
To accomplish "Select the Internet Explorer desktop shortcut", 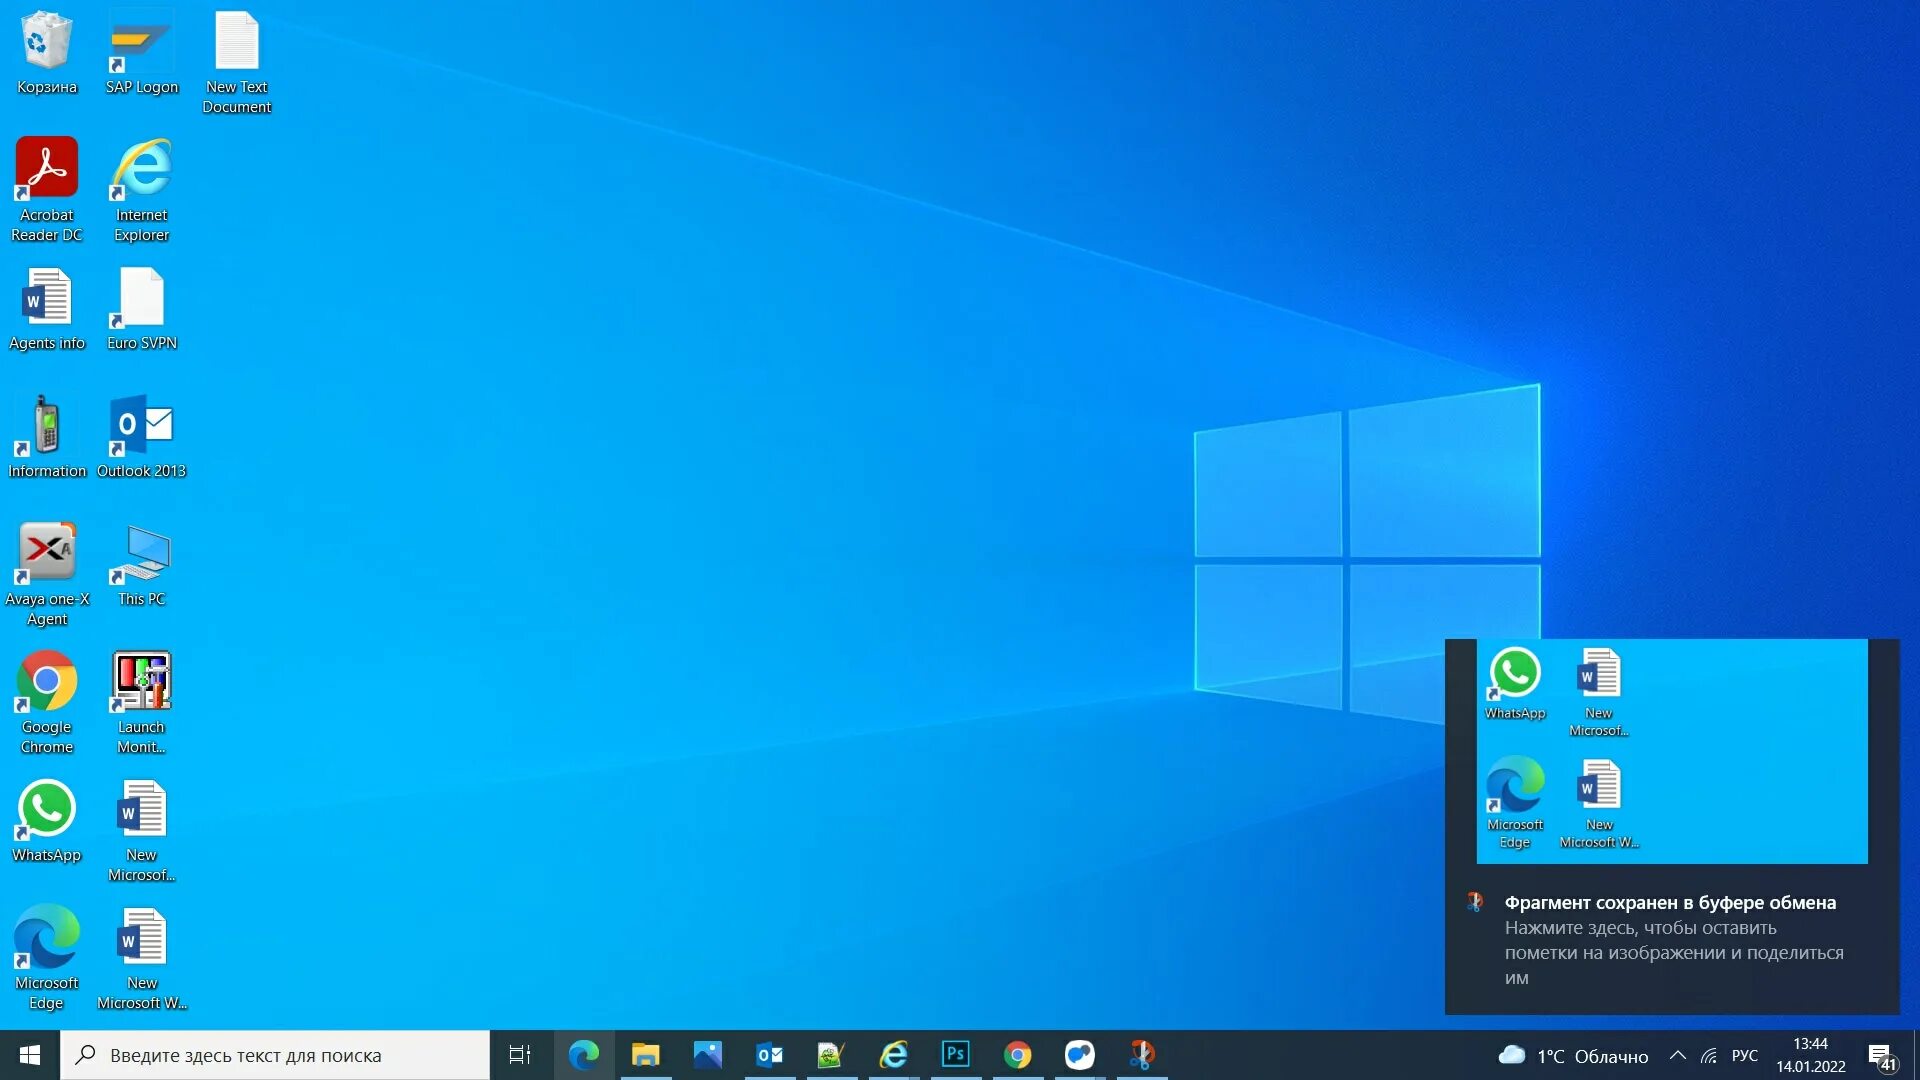I will tap(141, 190).
